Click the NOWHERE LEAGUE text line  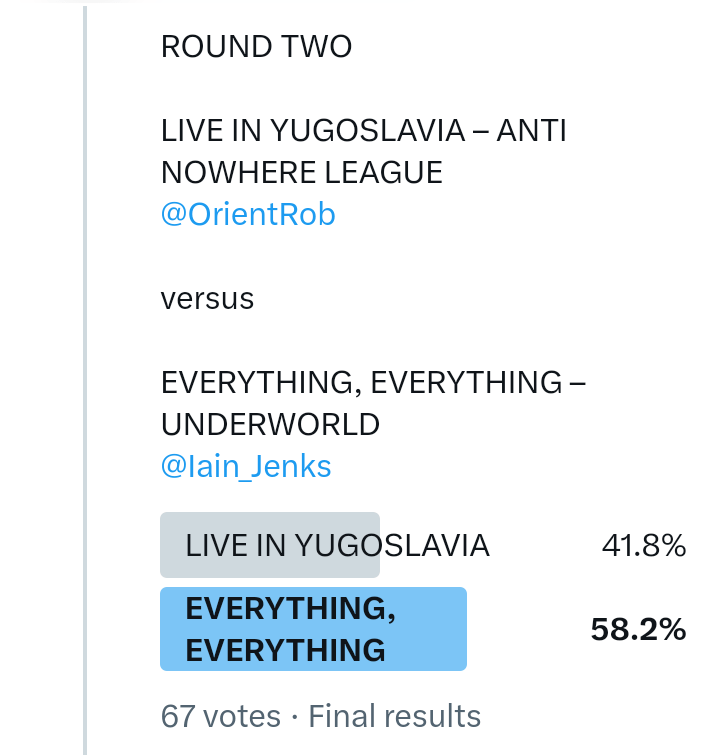301,173
